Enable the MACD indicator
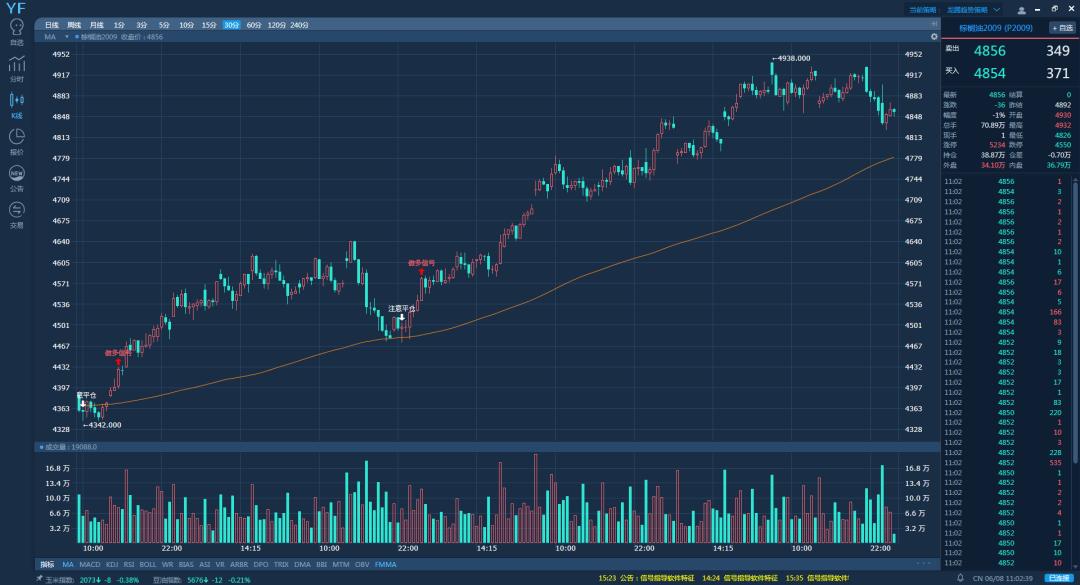Image resolution: width=1080 pixels, height=585 pixels. (90, 564)
